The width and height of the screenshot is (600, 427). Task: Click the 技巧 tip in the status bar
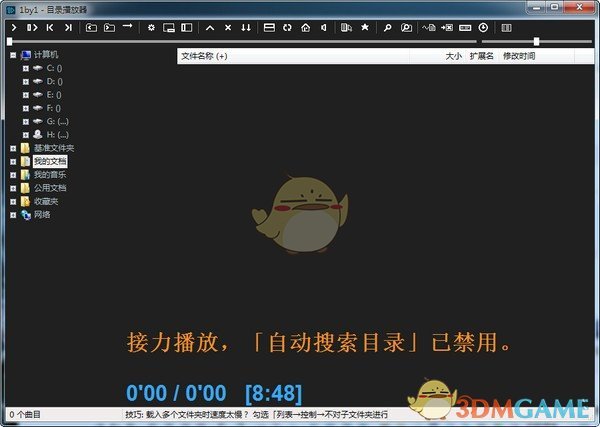click(x=257, y=414)
